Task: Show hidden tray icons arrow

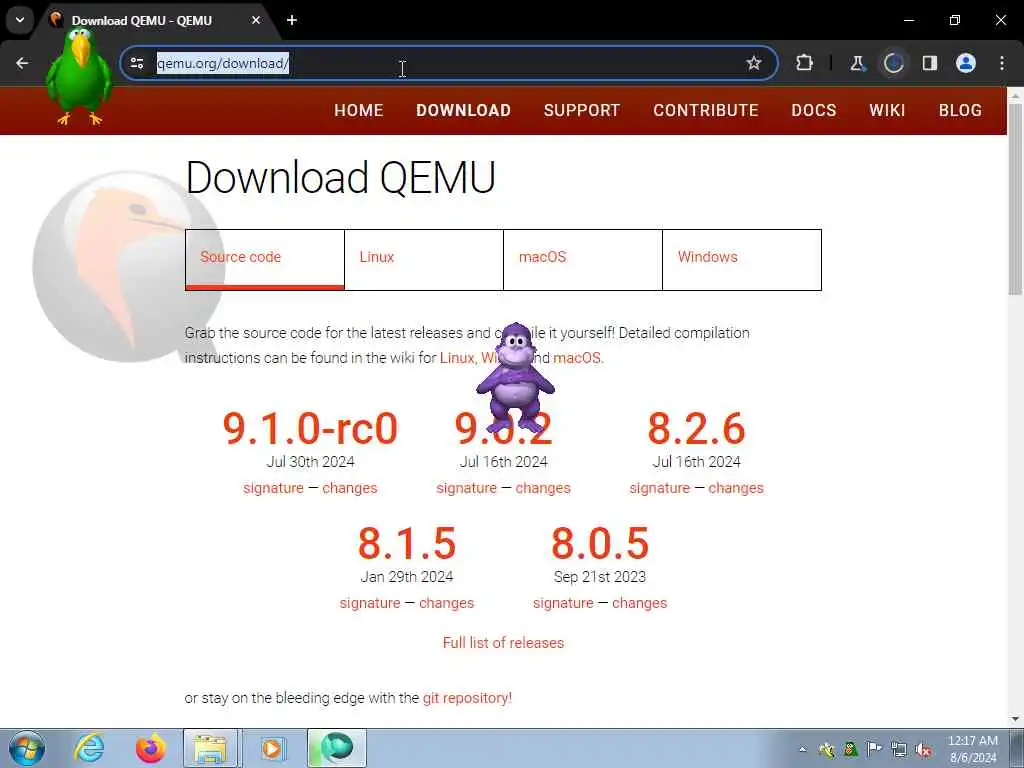Action: coord(803,749)
